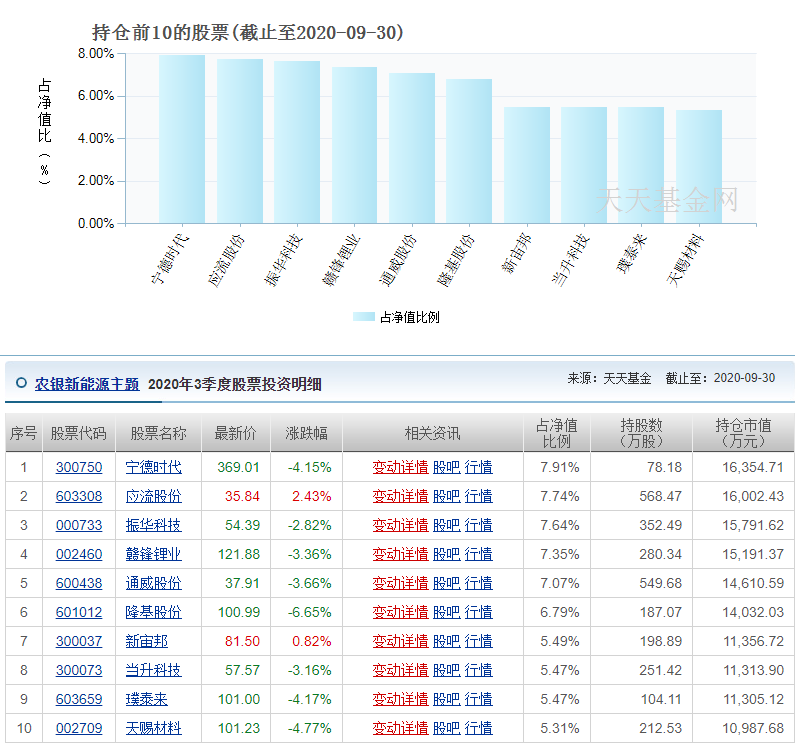
Task: Toggle the 占净值比例 legend swatch
Action: [364, 317]
